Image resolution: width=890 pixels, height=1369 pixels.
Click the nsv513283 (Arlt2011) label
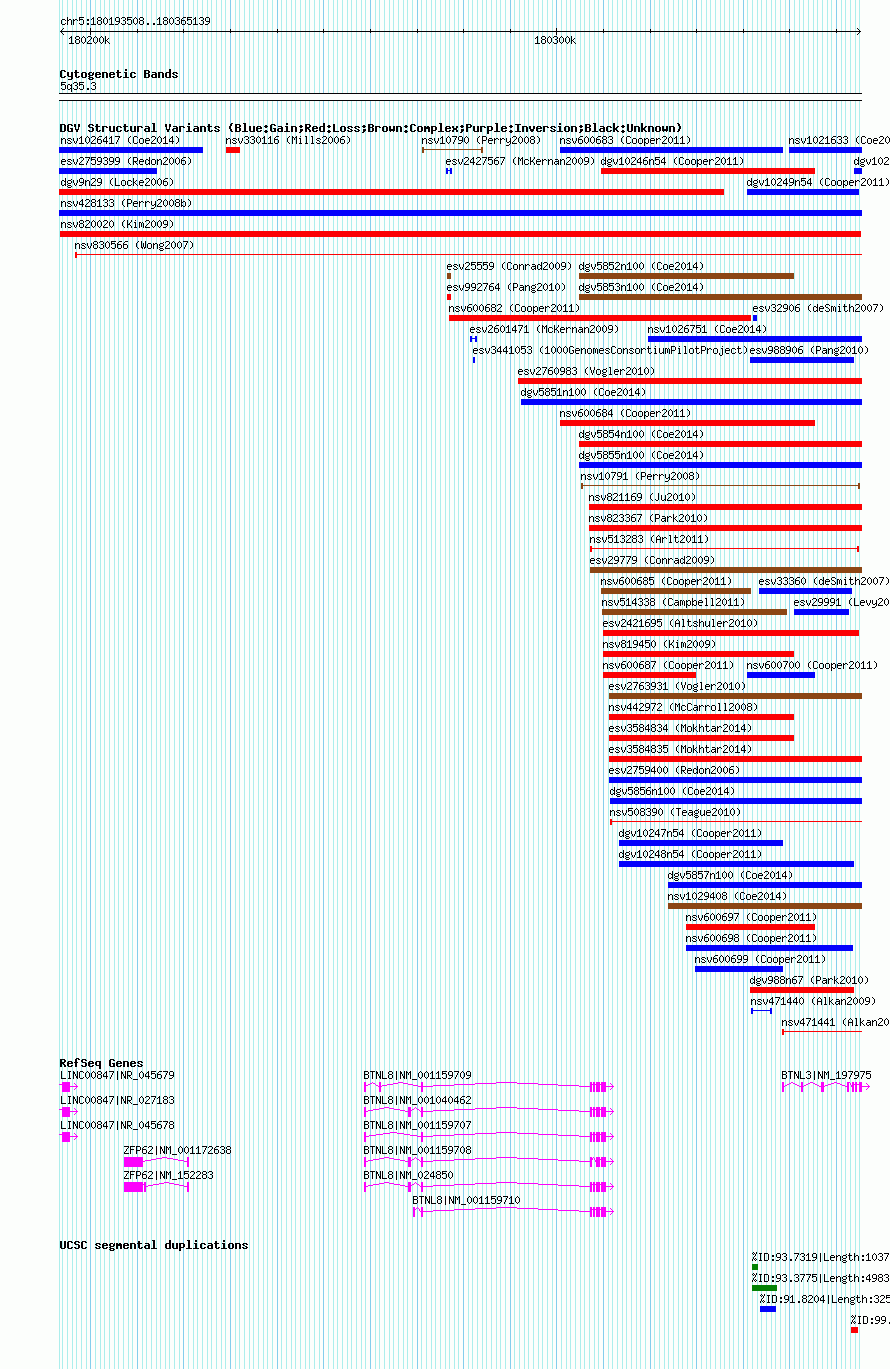tap(649, 539)
